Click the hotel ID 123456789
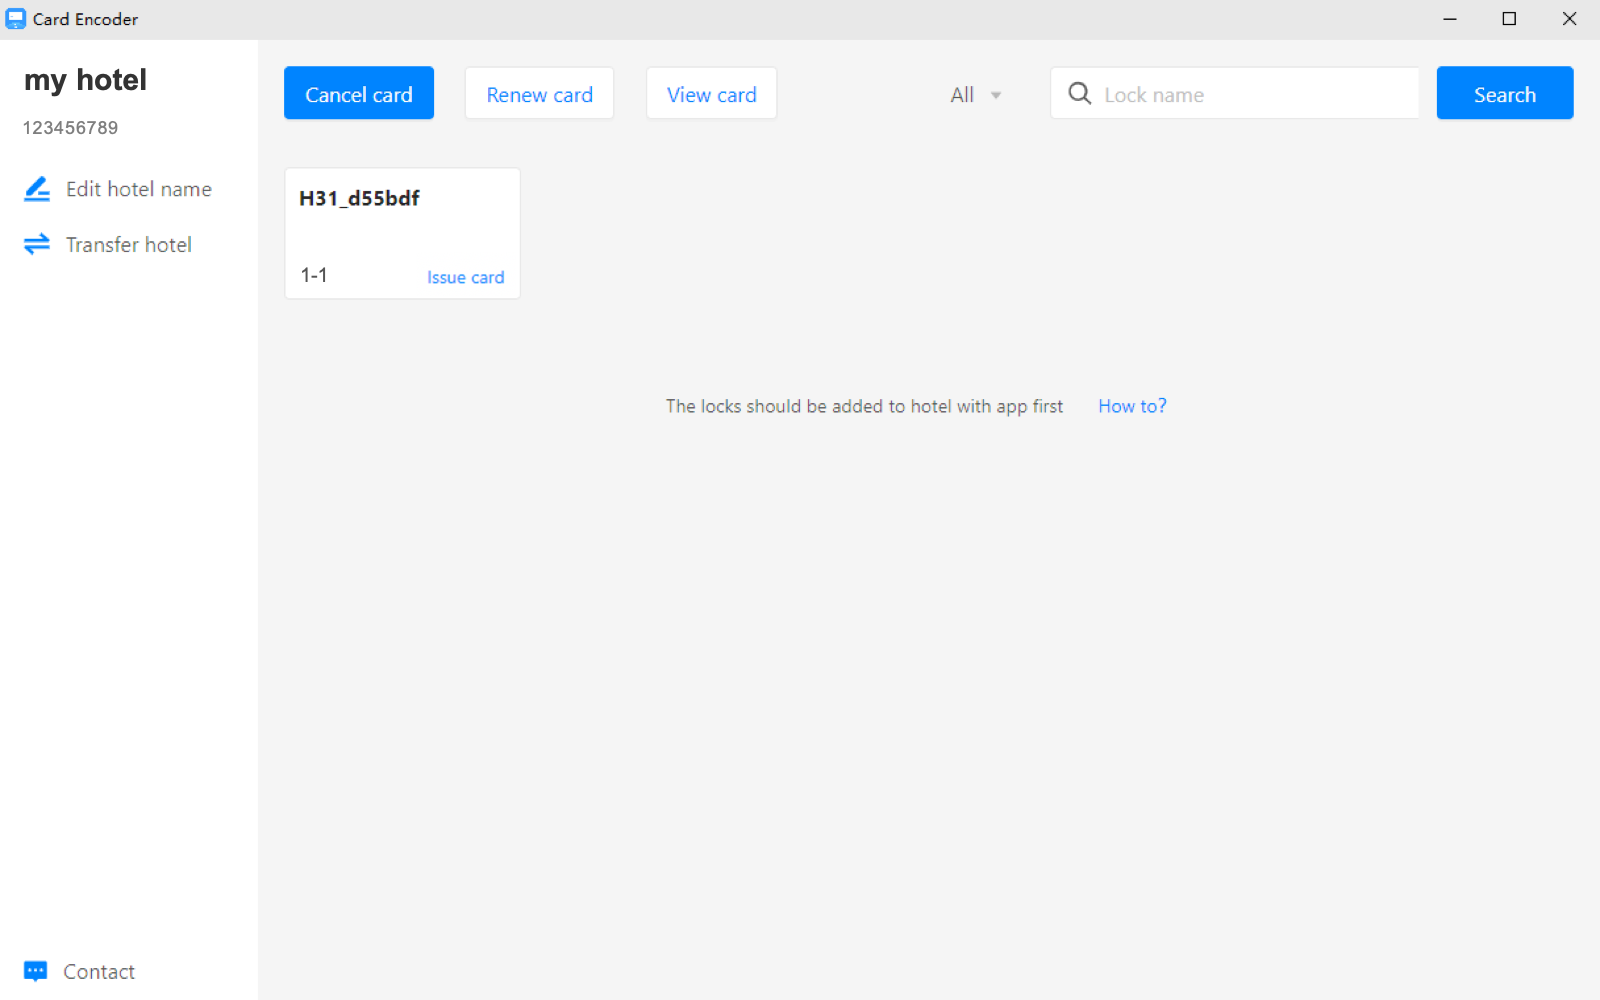The image size is (1600, 1000). (70, 128)
